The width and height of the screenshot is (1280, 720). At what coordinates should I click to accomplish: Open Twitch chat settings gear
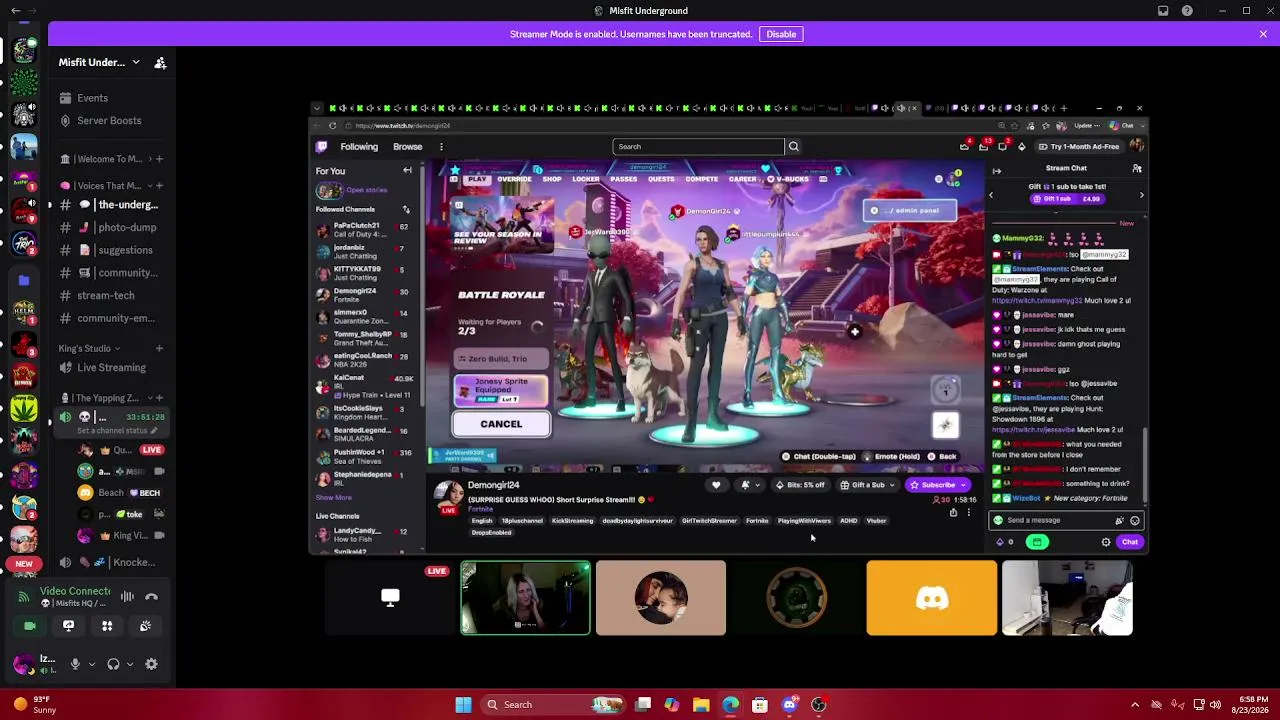point(1106,542)
